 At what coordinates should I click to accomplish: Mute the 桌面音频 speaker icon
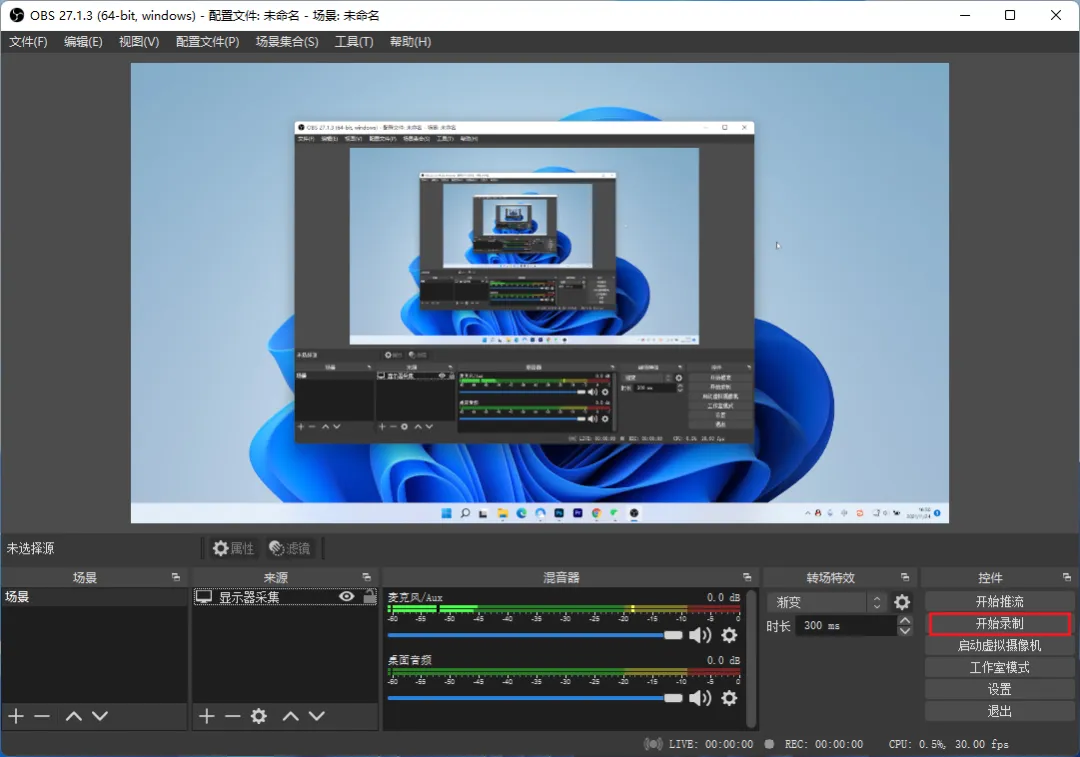click(700, 698)
